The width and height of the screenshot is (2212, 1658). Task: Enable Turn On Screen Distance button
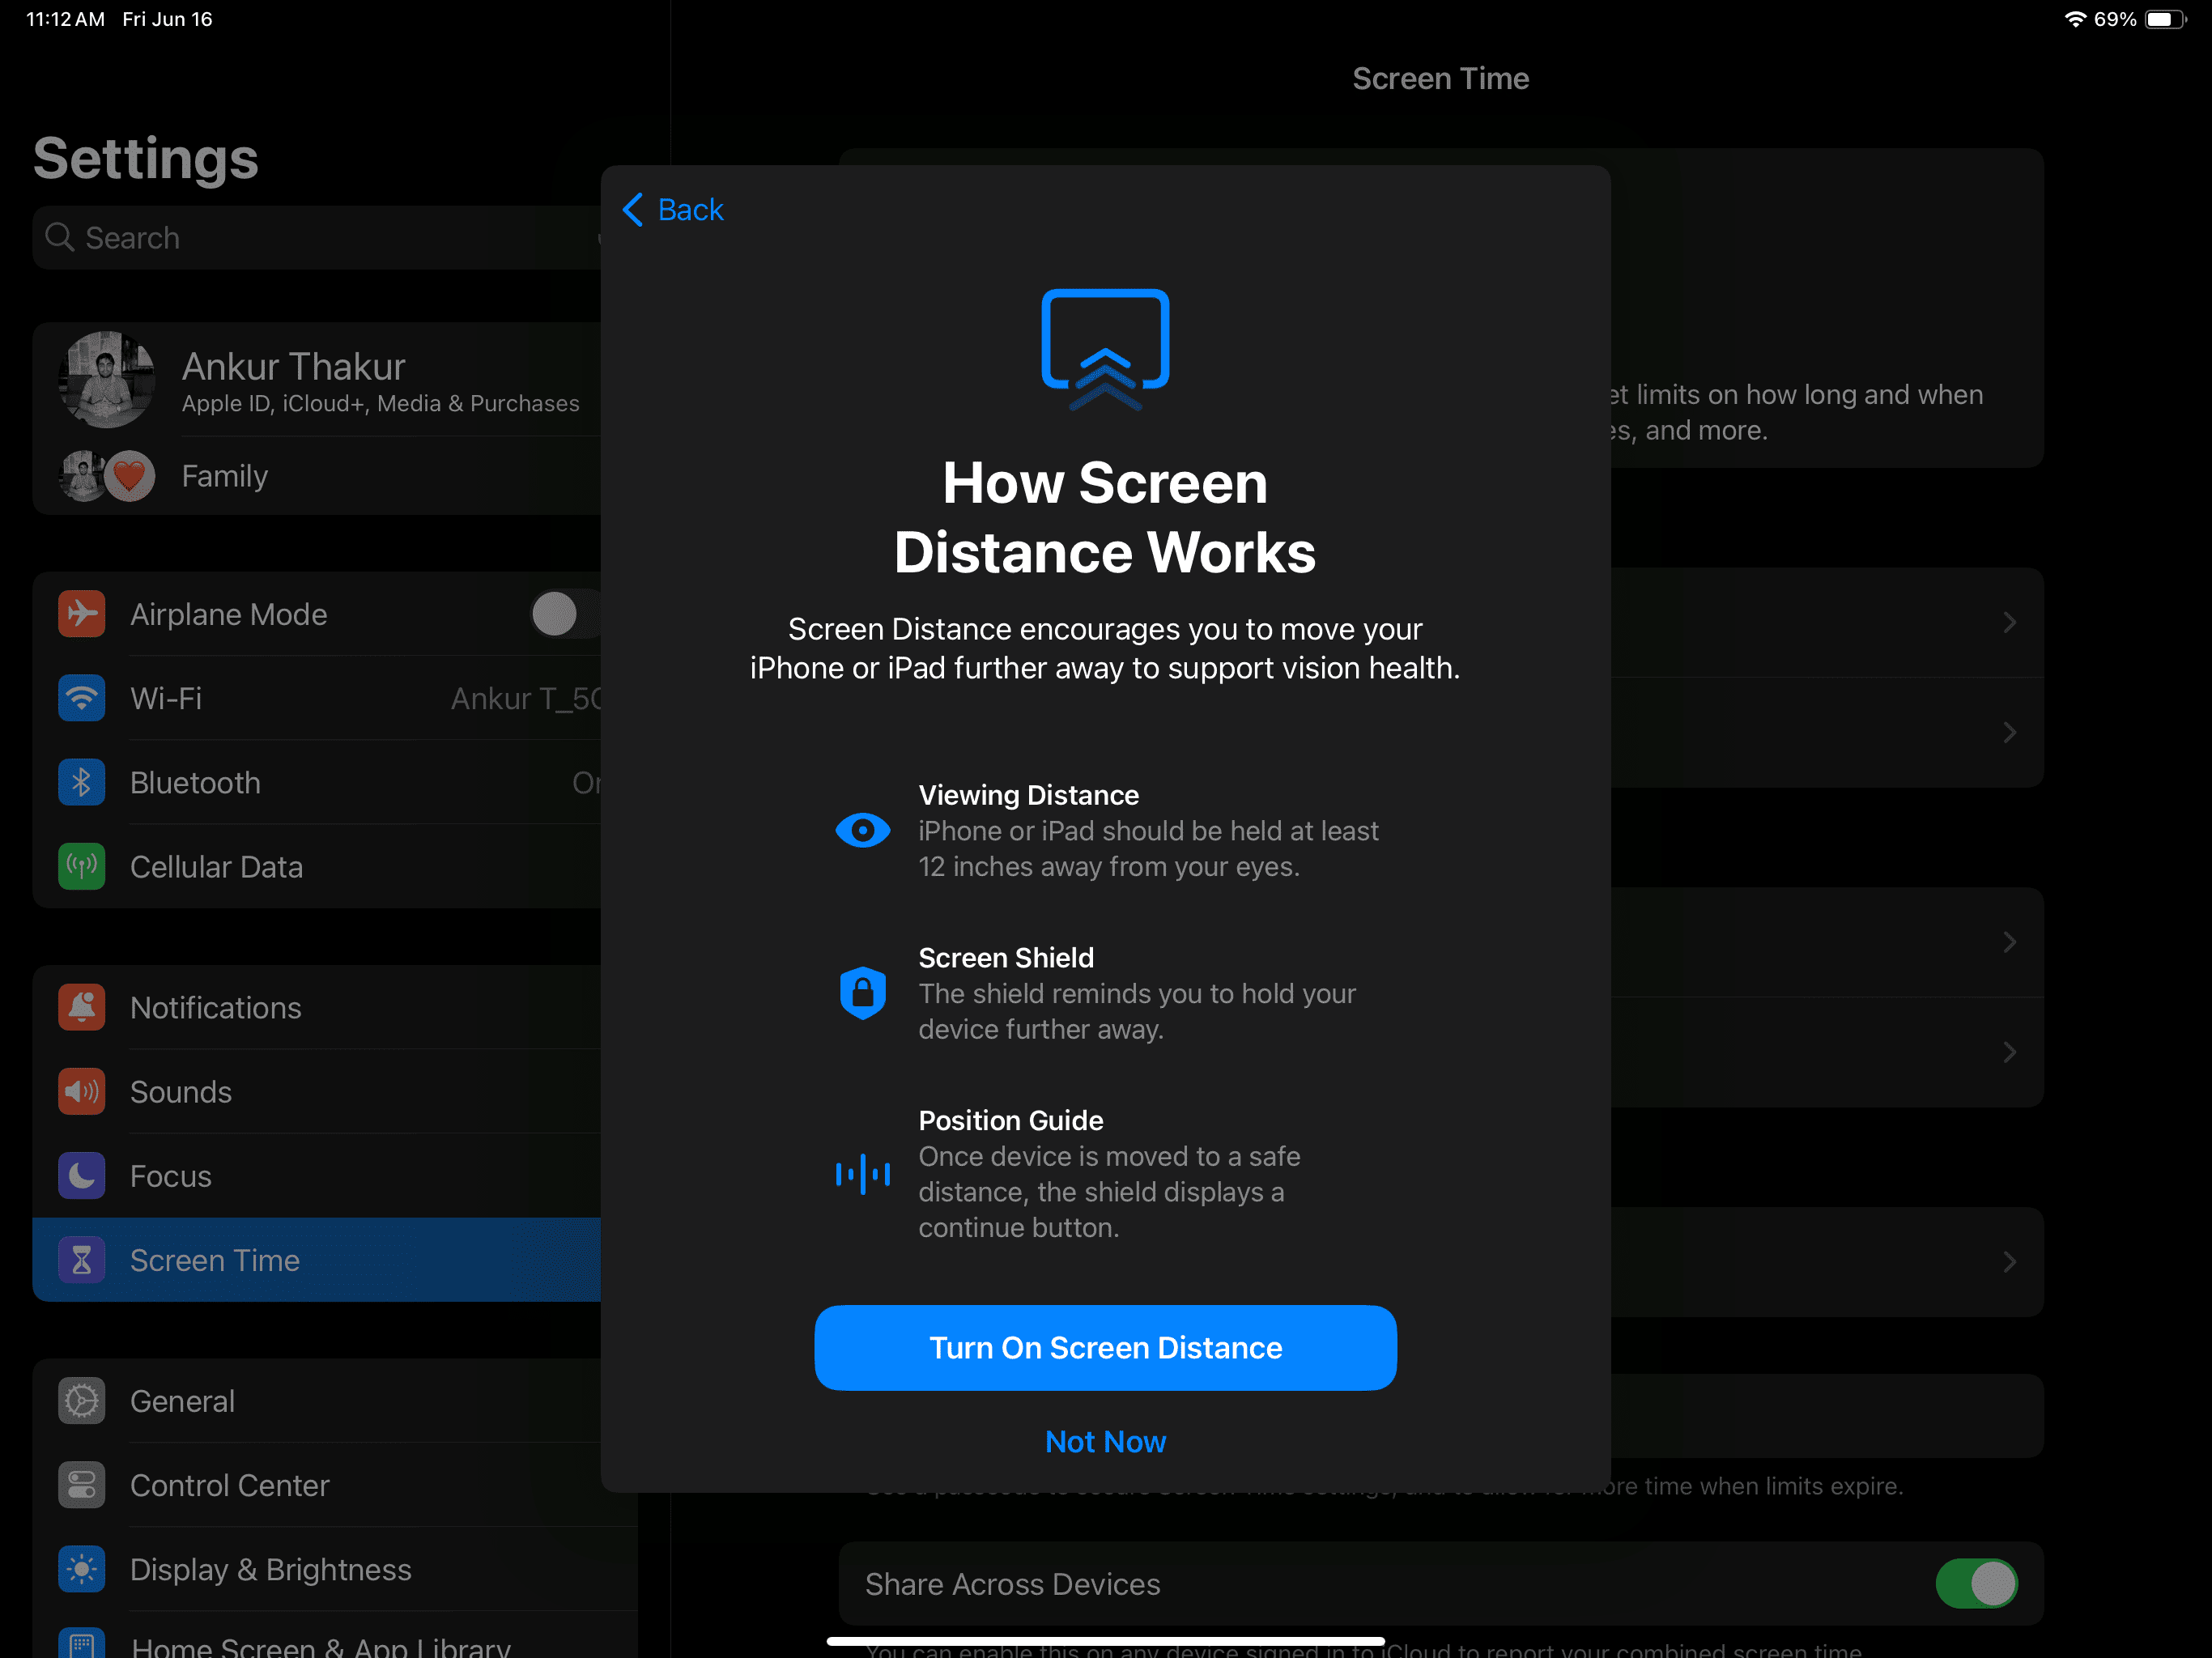1104,1346
